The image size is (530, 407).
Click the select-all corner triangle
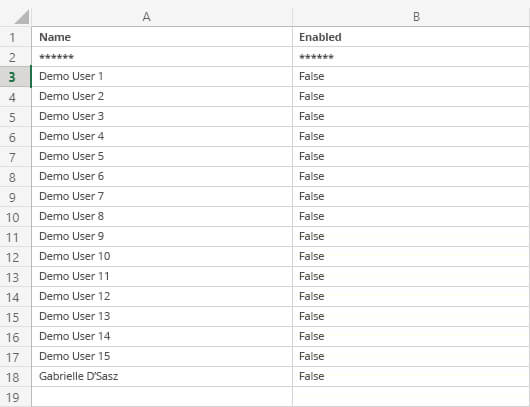22,17
